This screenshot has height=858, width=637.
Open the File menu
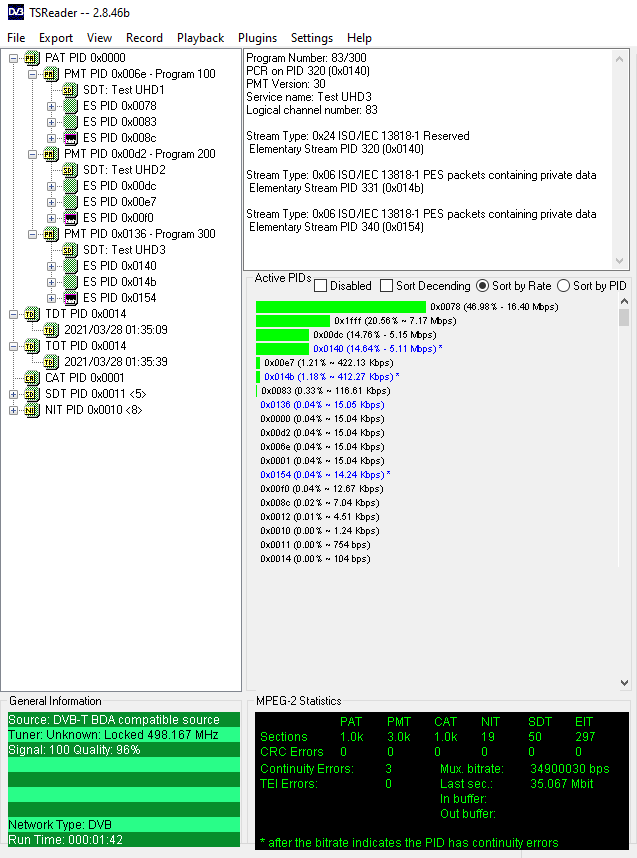pyautogui.click(x=16, y=38)
